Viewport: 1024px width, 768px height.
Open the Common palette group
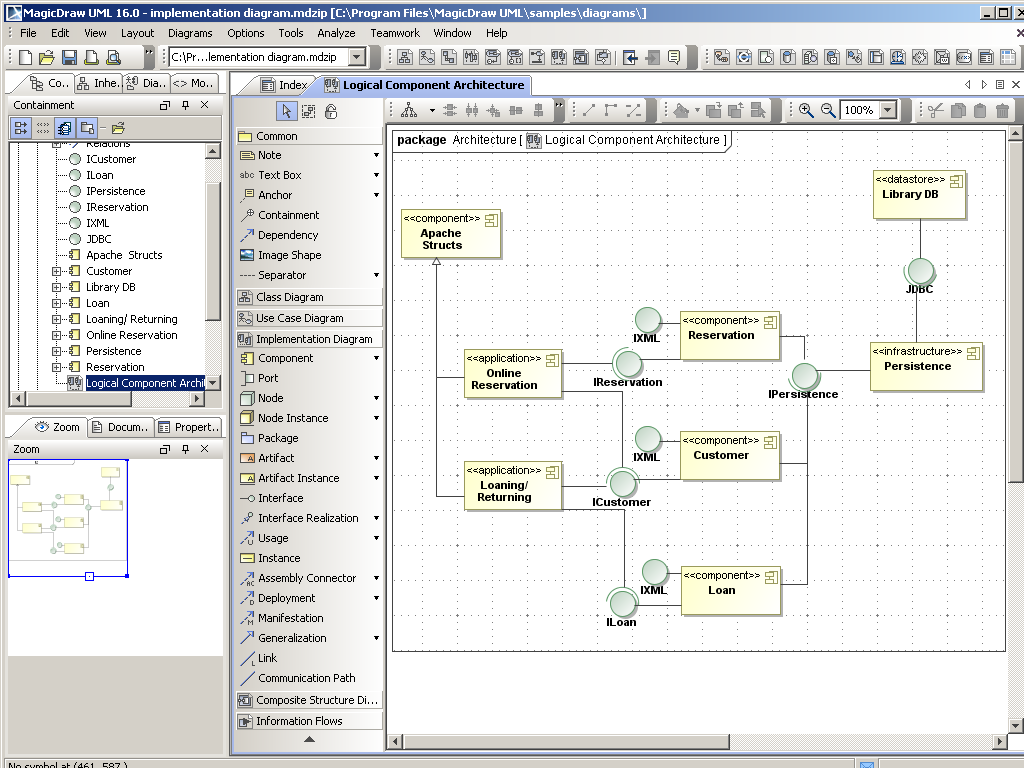click(310, 136)
